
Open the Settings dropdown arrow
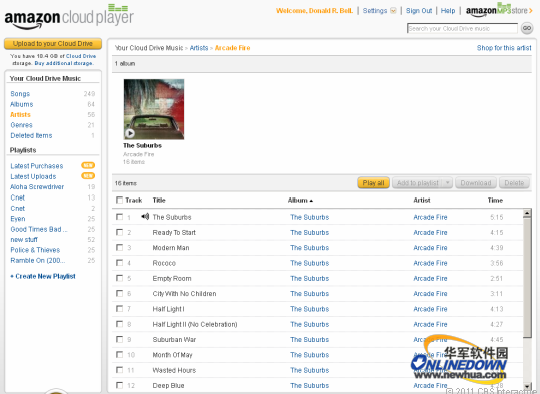[x=393, y=11]
